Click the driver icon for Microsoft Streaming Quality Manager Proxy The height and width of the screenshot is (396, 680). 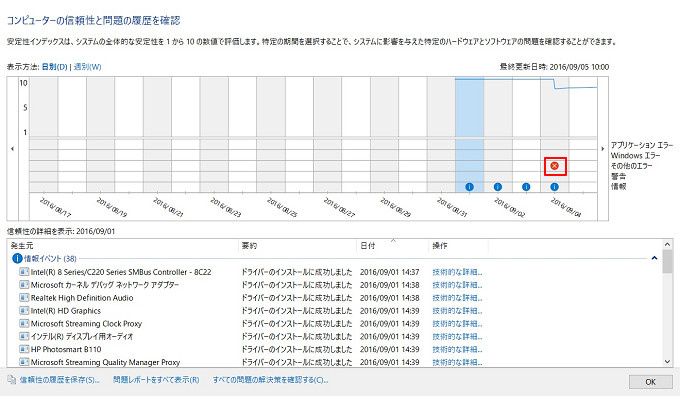(24, 362)
